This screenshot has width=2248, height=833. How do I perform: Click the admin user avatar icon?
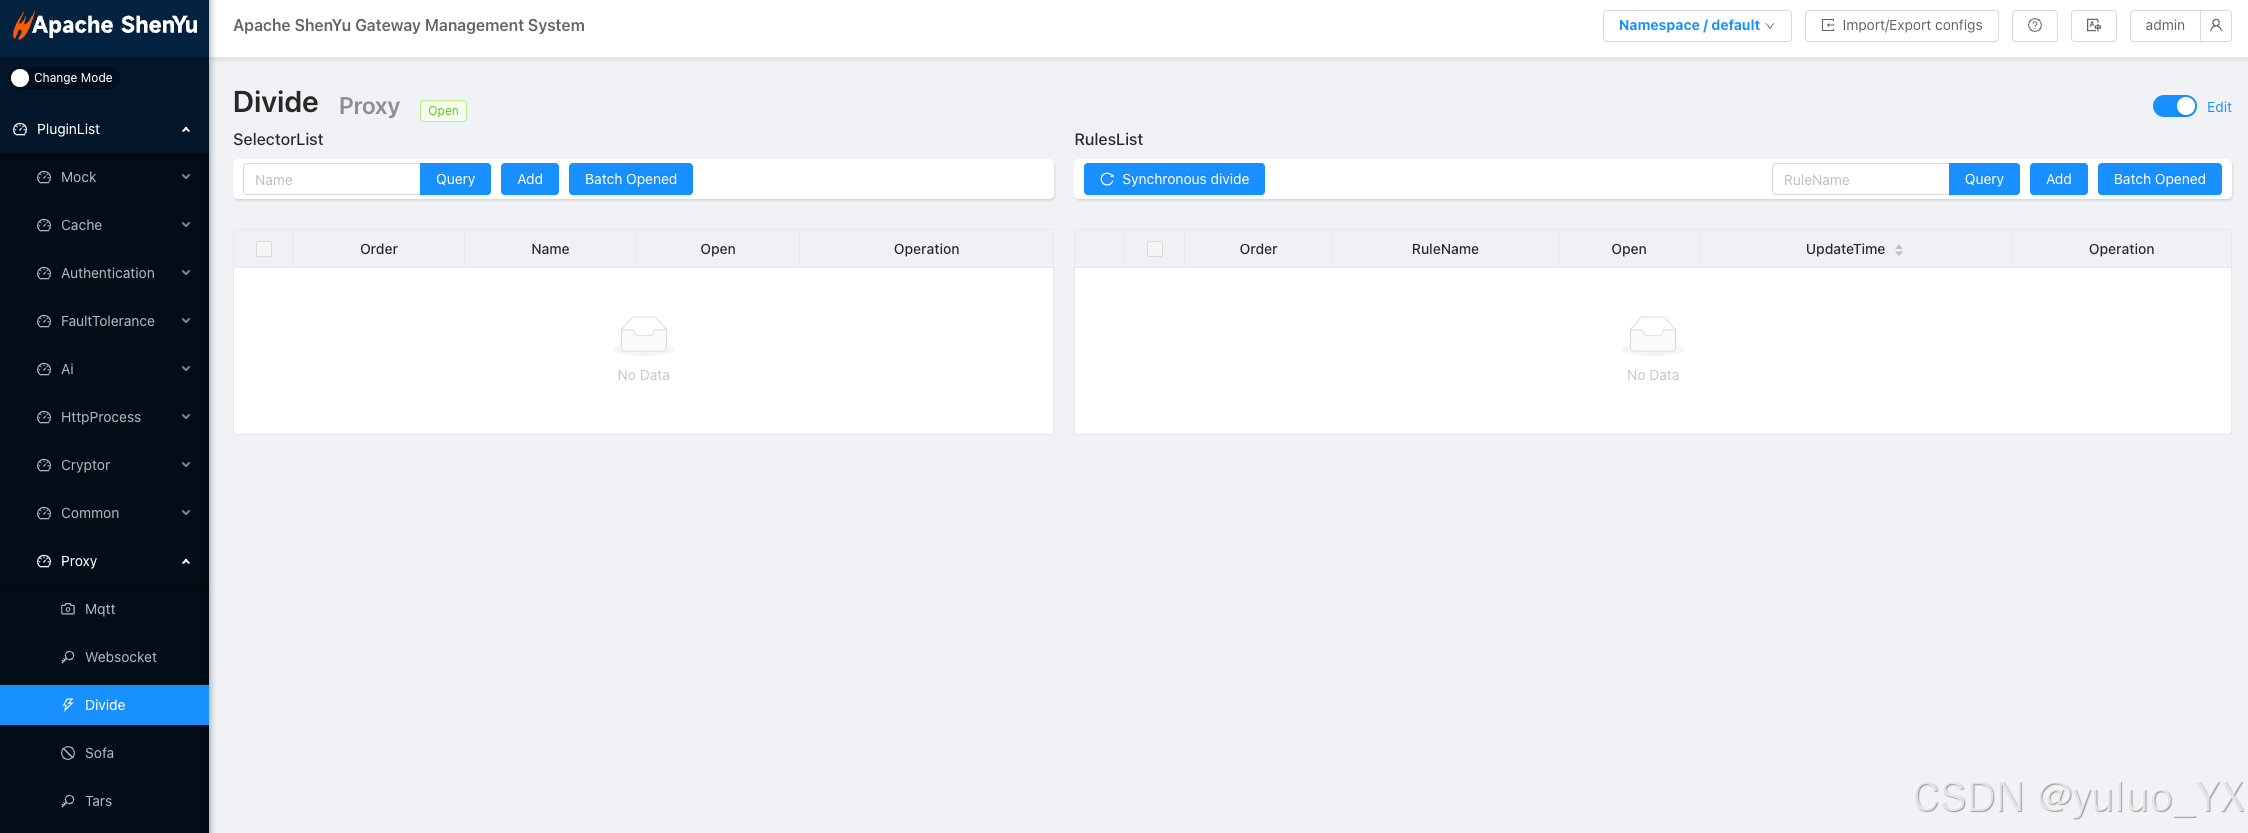pos(2216,26)
